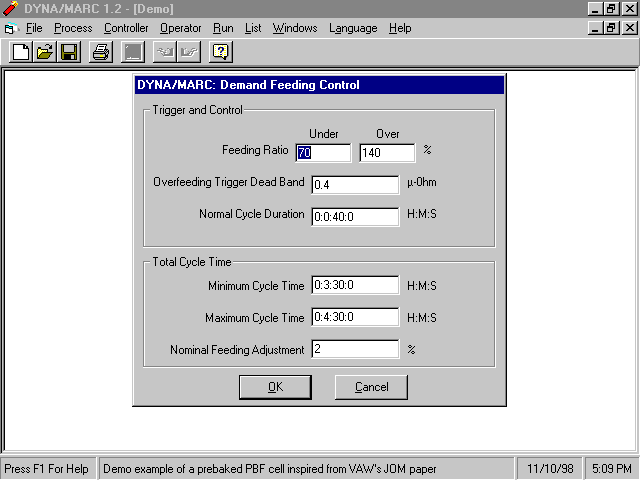Click the µ-Ohm unit label
This screenshot has height=480, width=640.
(x=422, y=182)
